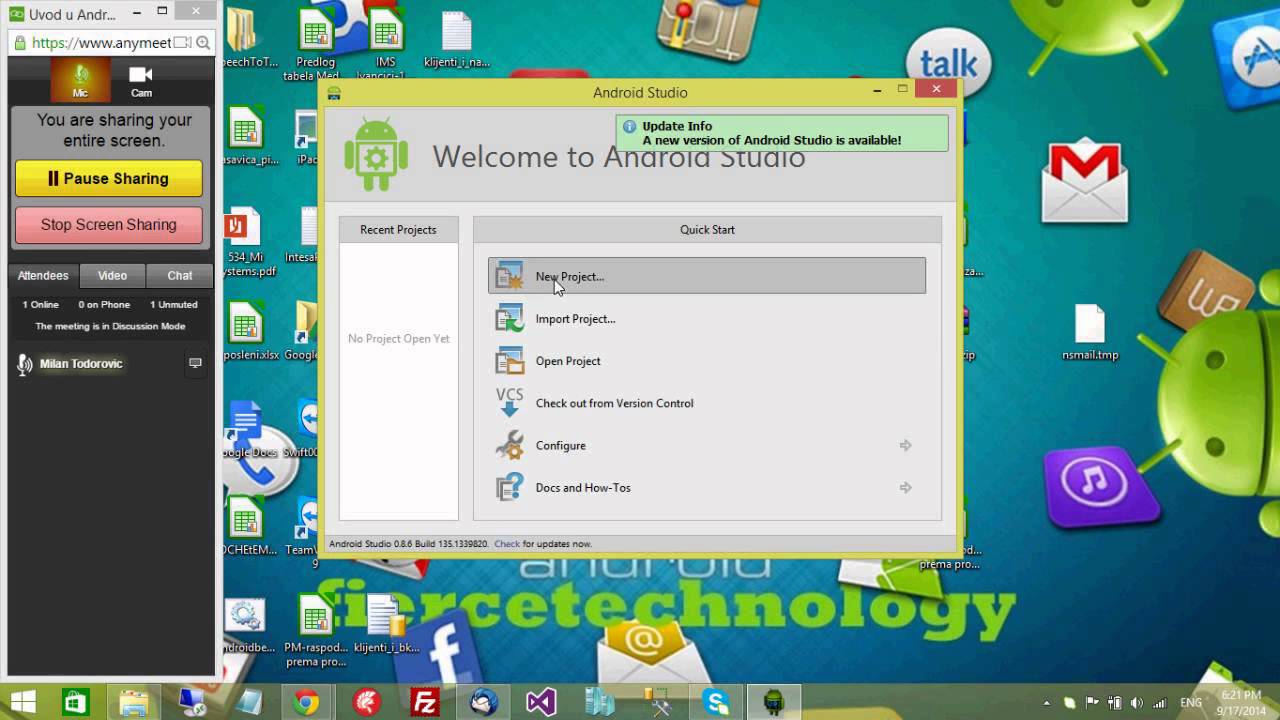1280x720 pixels.
Task: Select the nsmail.tmp desktop file
Action: (1090, 332)
